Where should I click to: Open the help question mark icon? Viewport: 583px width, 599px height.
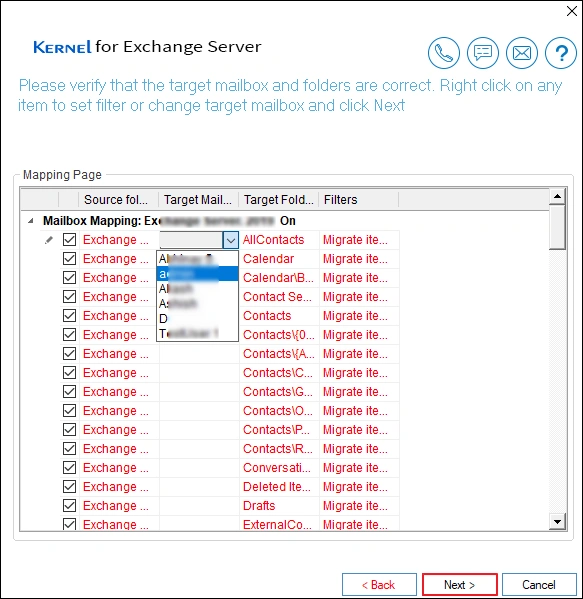561,53
